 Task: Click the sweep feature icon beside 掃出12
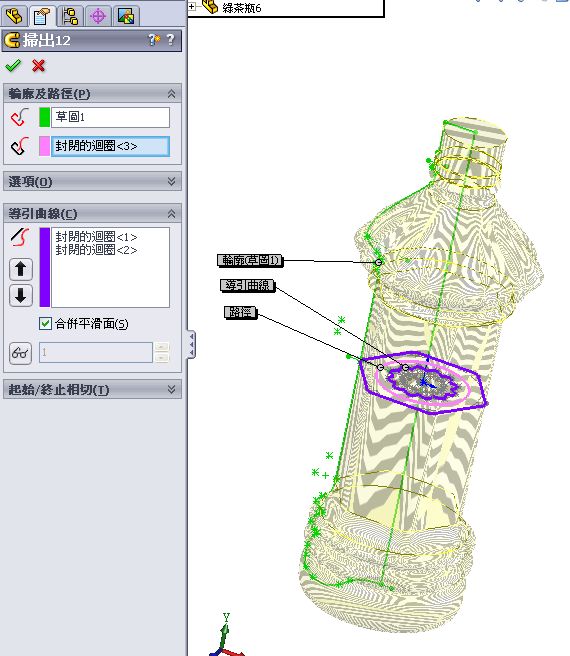(x=12, y=40)
